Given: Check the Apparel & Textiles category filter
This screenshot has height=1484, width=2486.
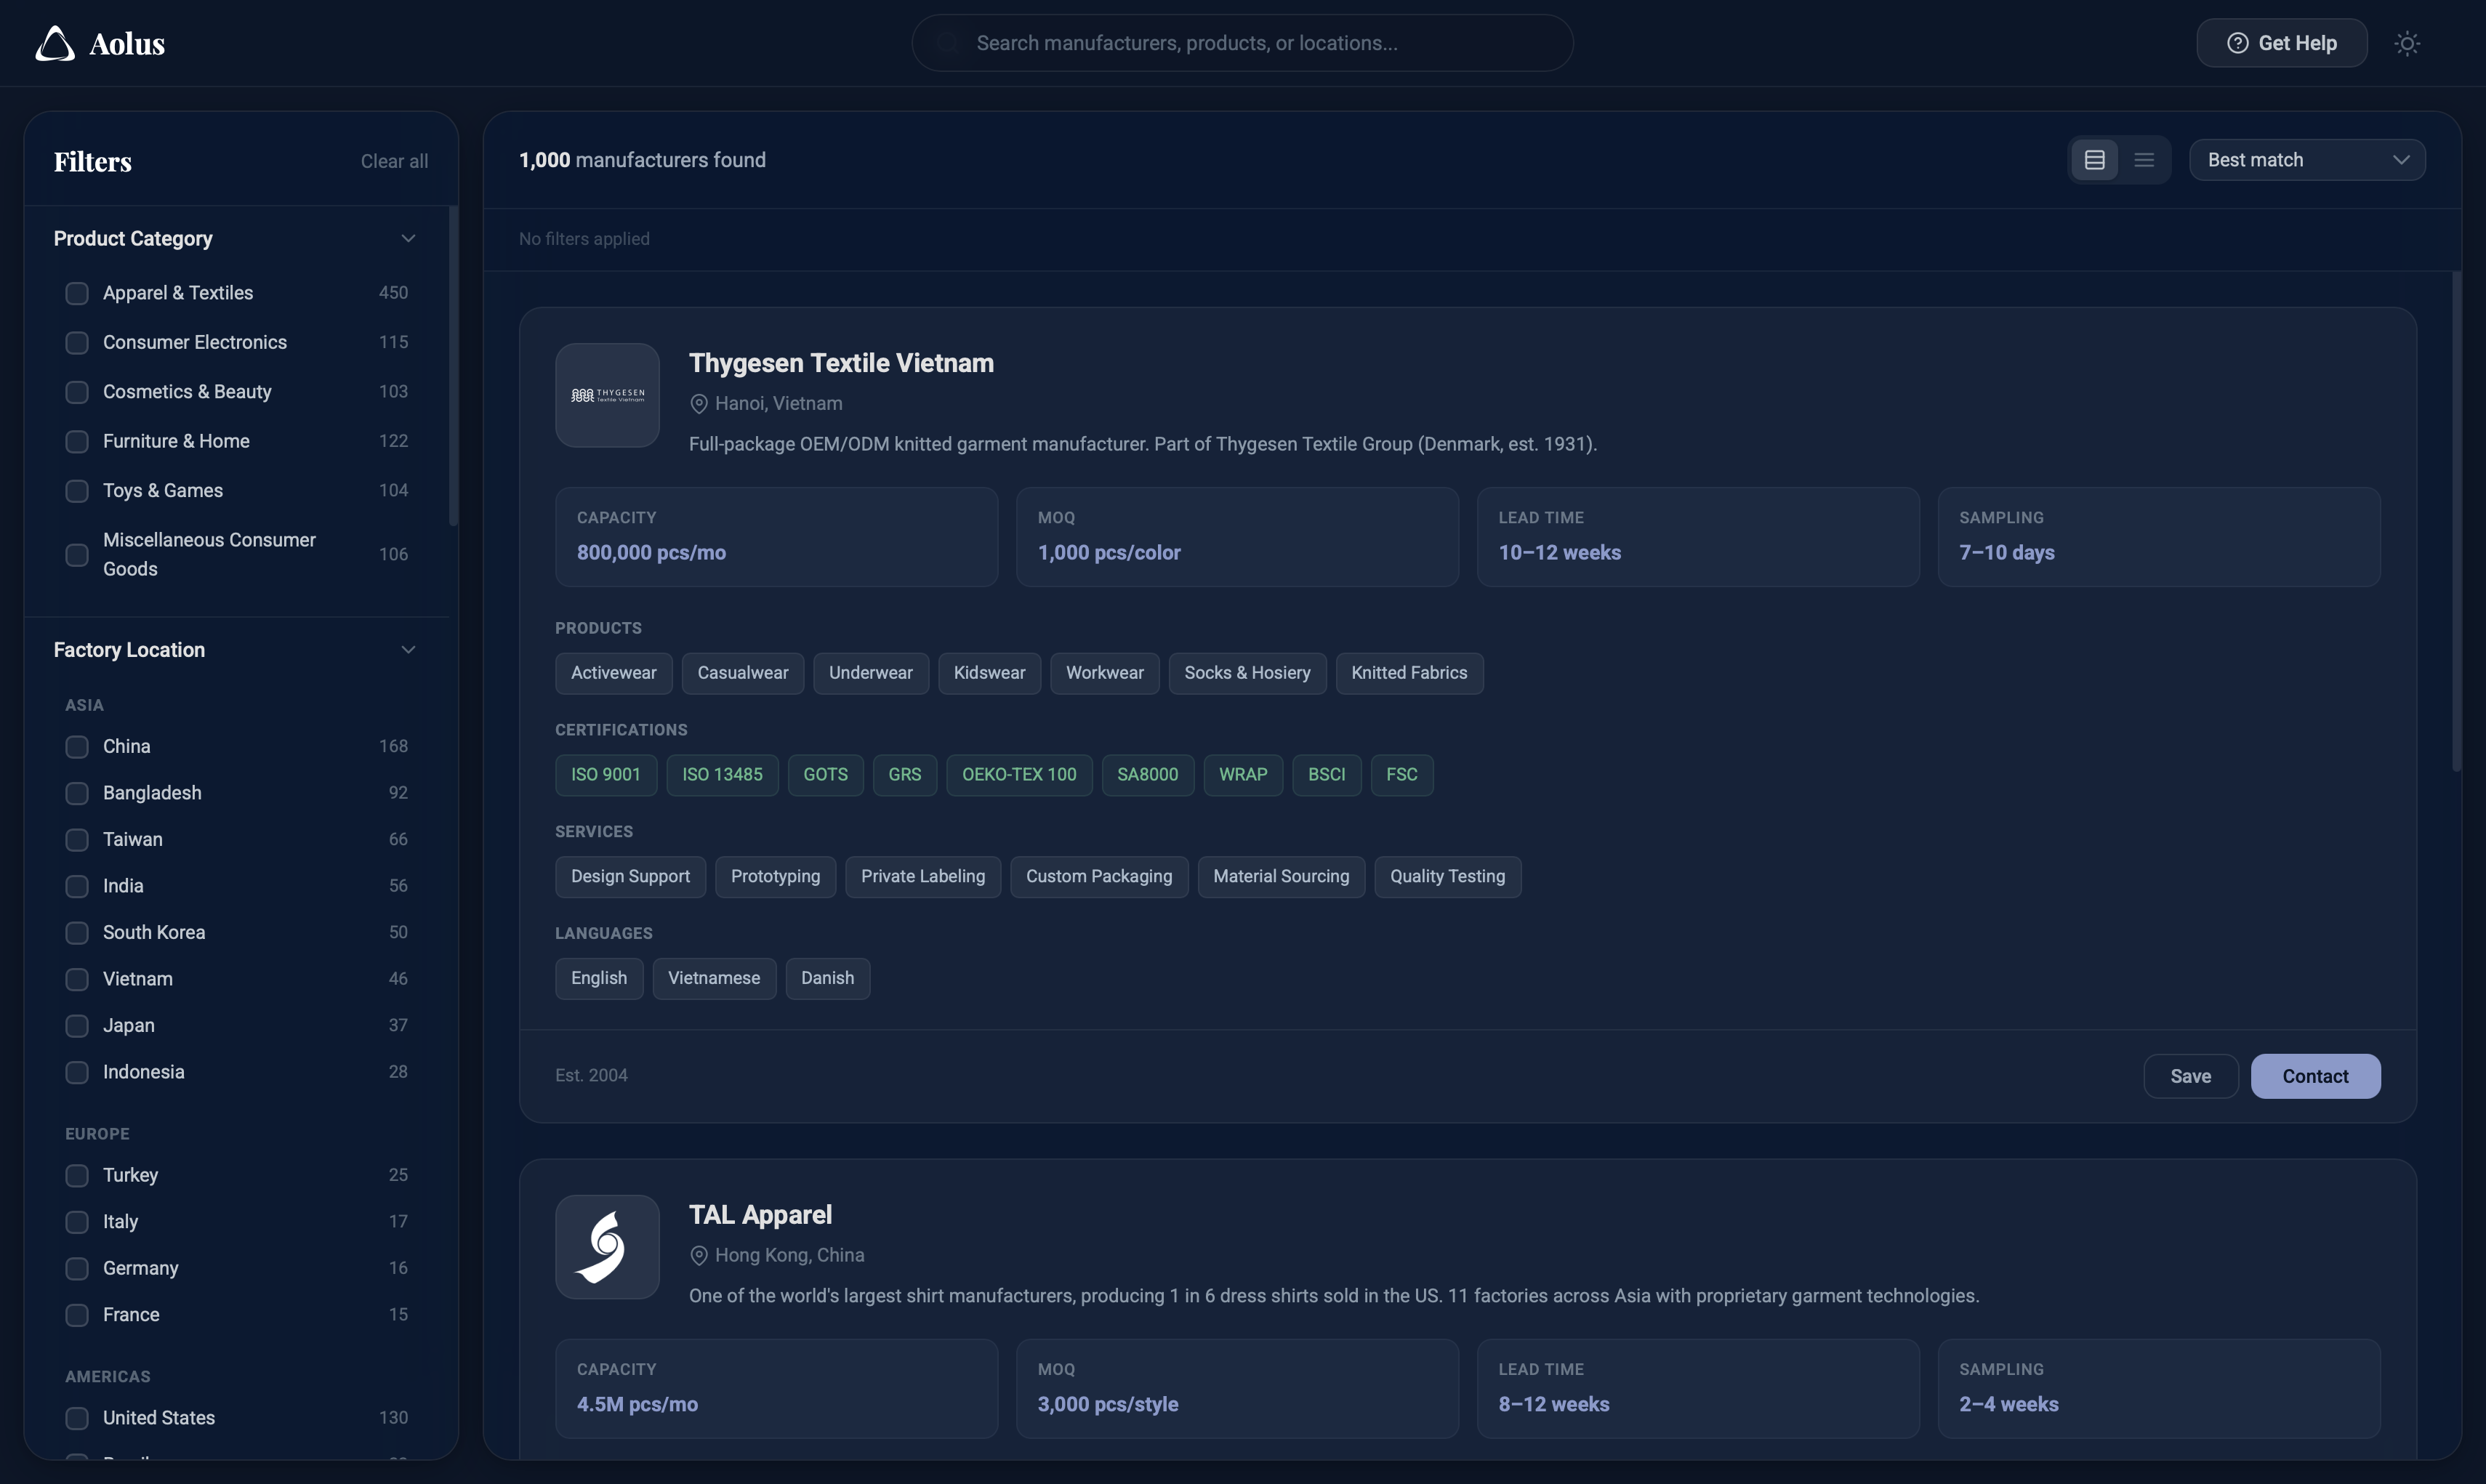Looking at the screenshot, I should coord(77,292).
